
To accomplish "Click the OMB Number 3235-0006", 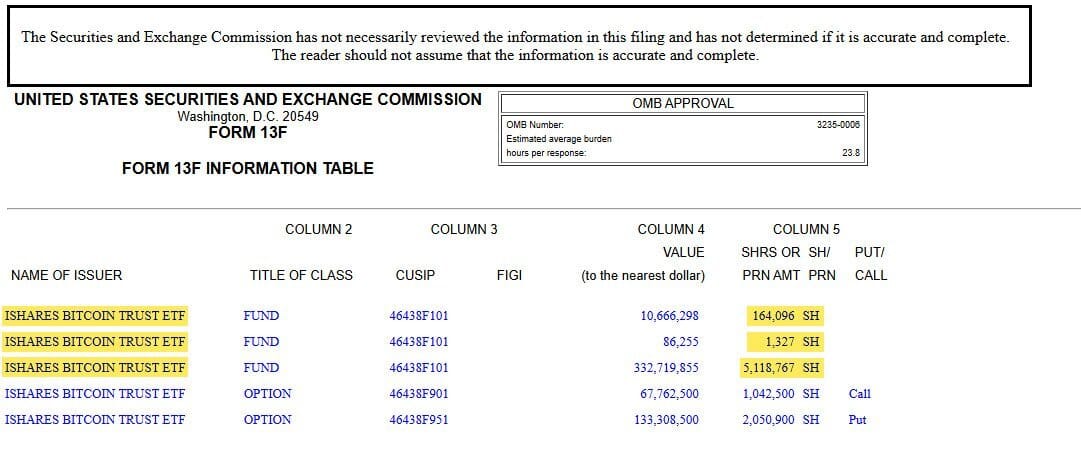I will (838, 125).
